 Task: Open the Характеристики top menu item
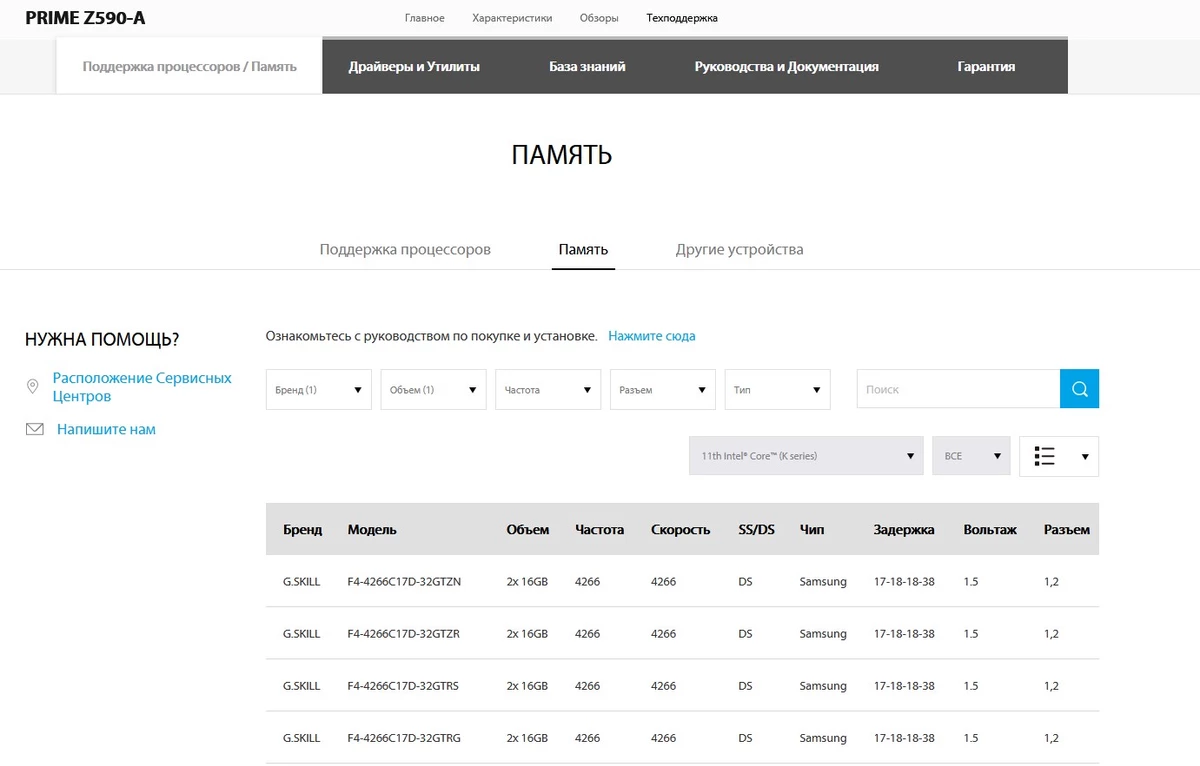pyautogui.click(x=512, y=18)
